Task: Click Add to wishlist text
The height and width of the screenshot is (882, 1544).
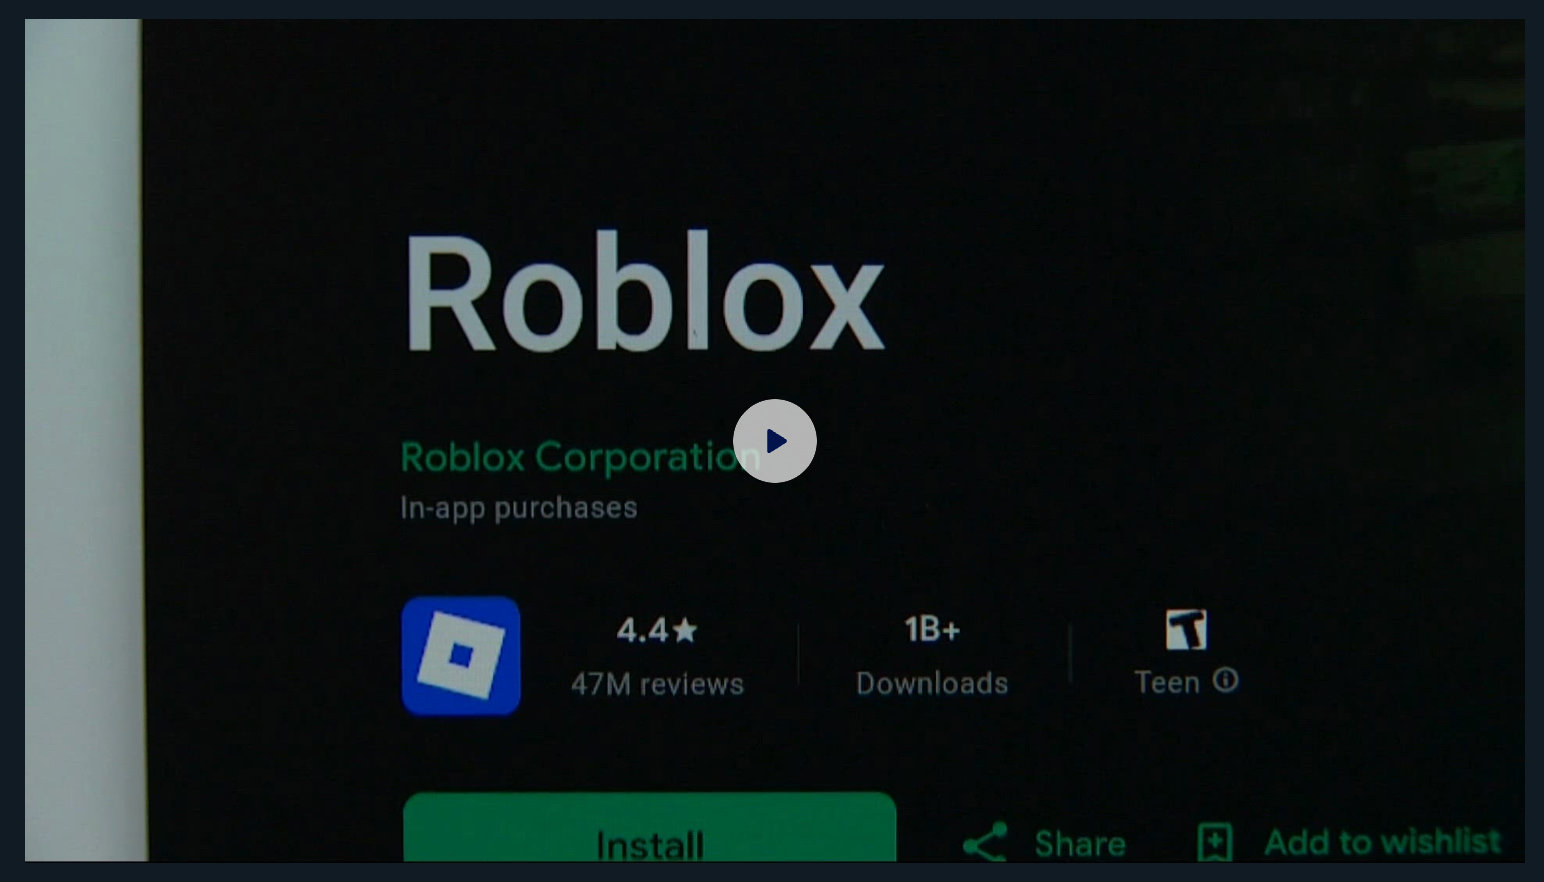Action: [1383, 842]
